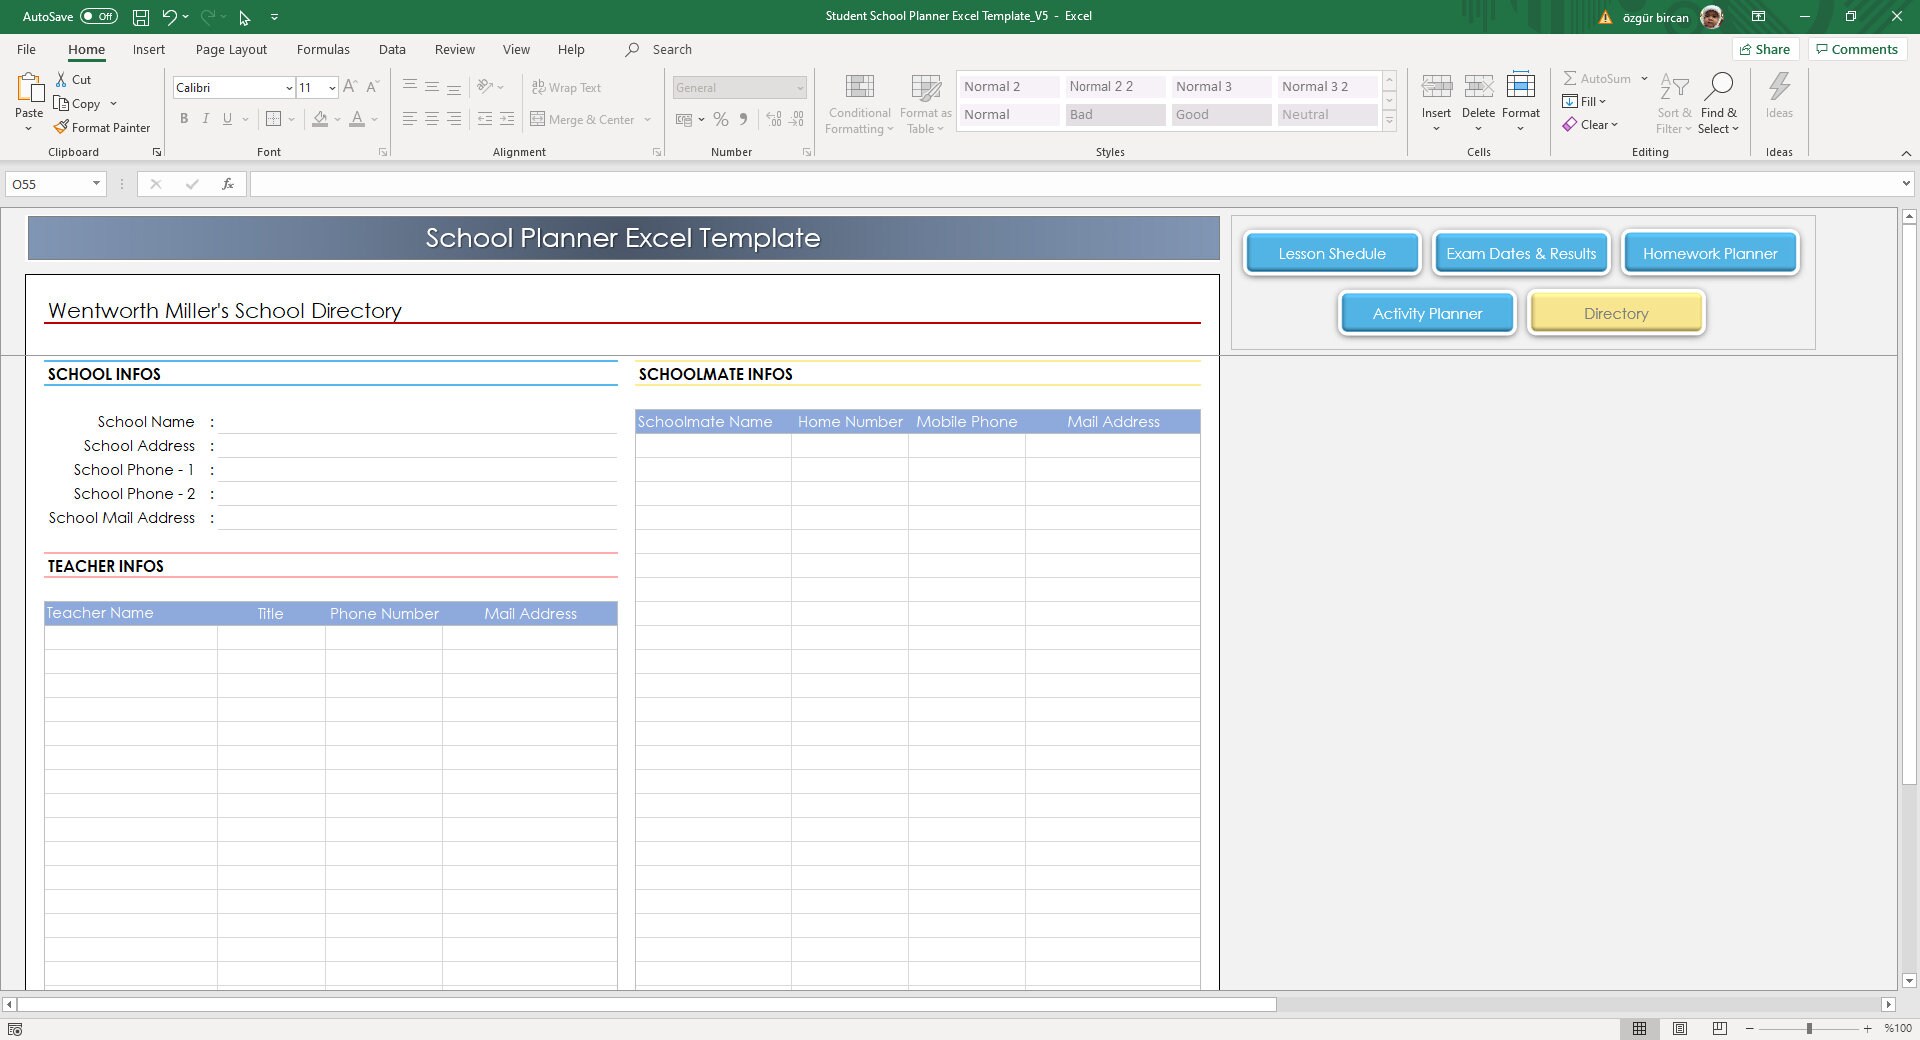Open the Homework Planner sheet

(x=1709, y=253)
